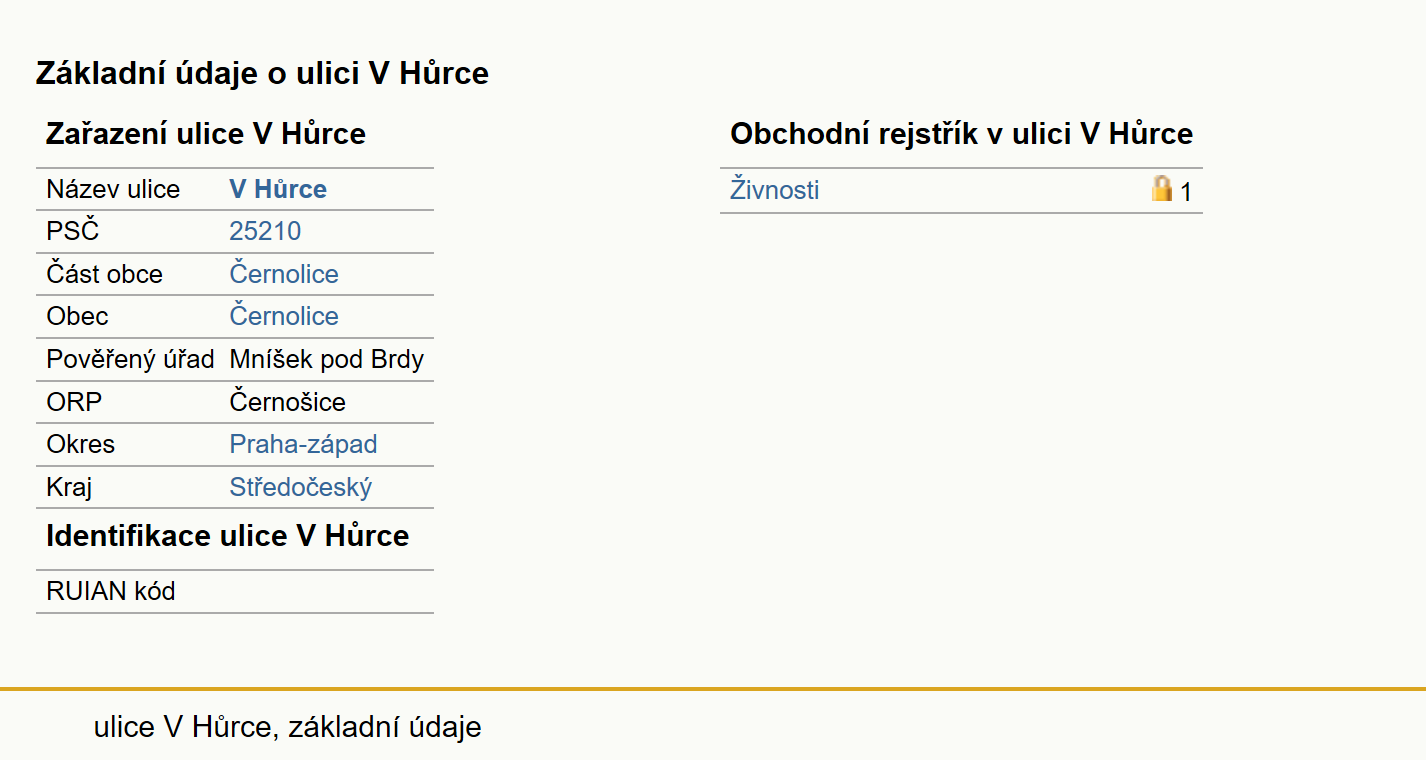The width and height of the screenshot is (1426, 760).
Task: Click the Obchodní rejstřík v ulici heading
Action: 961,134
